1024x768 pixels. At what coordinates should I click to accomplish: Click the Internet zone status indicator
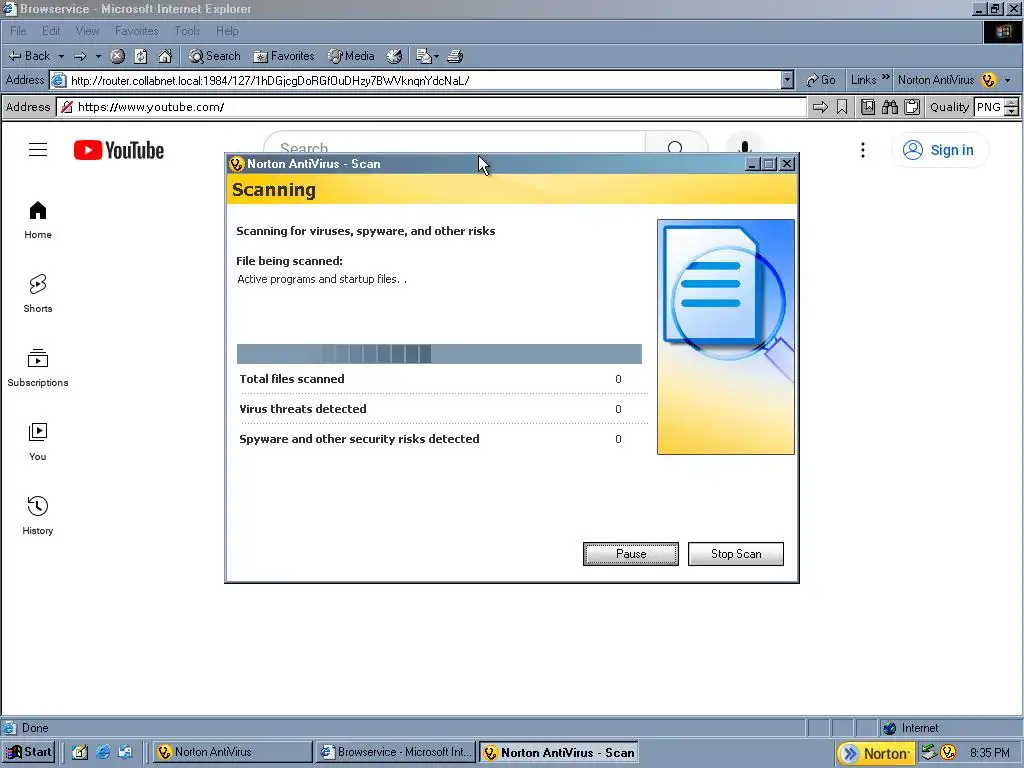point(911,728)
